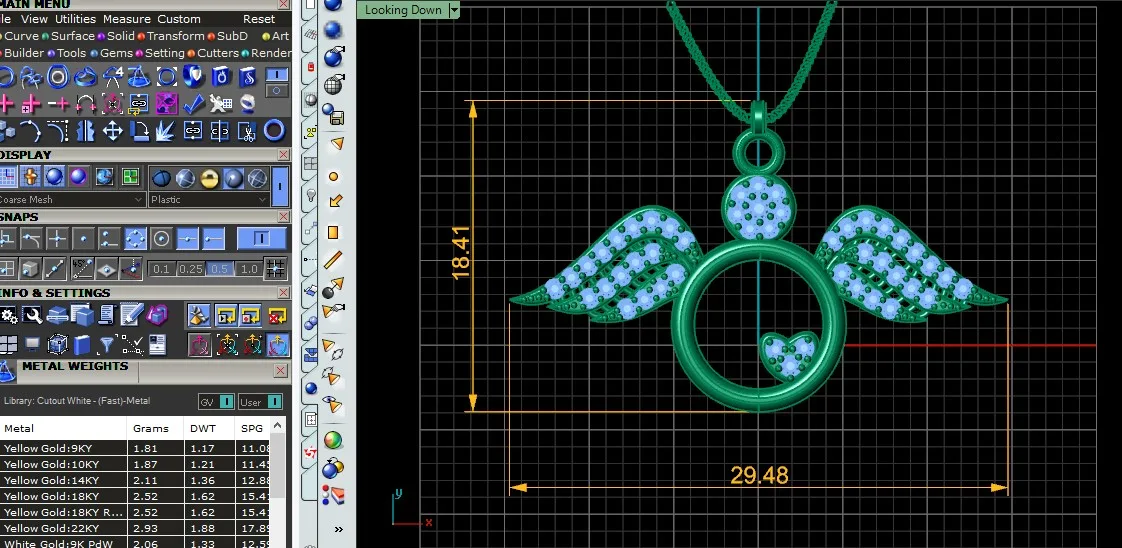Click the purple cube icon

coord(157,315)
